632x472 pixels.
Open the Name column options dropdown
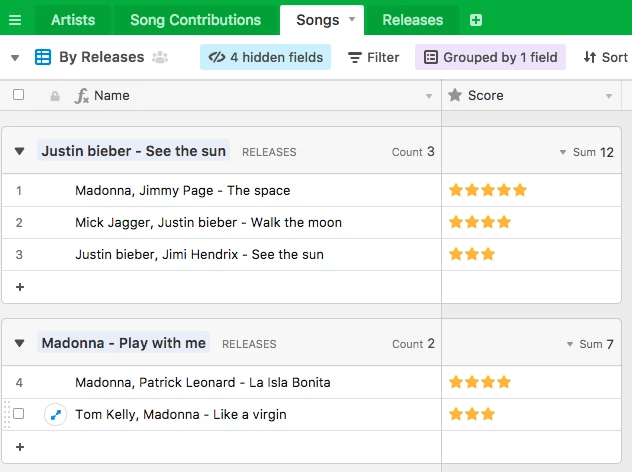429,96
